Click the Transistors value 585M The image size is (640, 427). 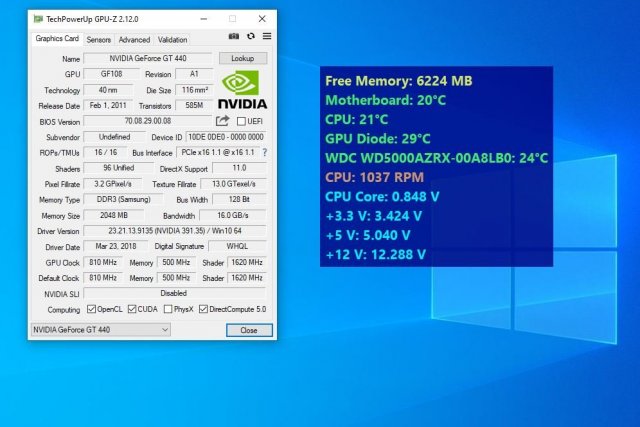point(194,105)
